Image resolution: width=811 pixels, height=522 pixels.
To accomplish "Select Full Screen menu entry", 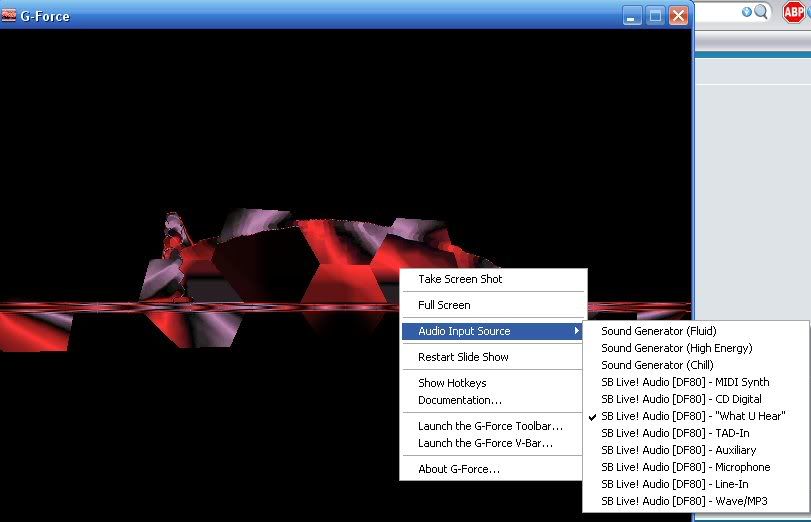I will click(x=493, y=305).
